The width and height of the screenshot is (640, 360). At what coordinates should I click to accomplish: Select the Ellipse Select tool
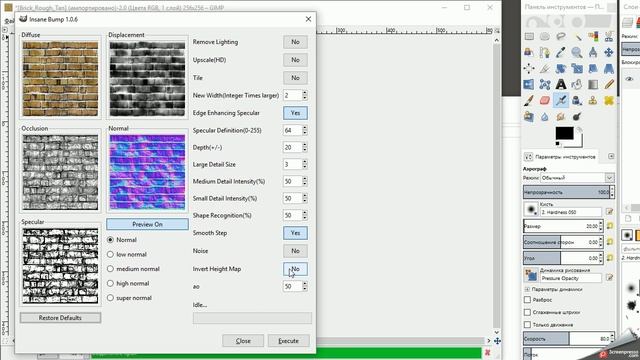point(545,37)
